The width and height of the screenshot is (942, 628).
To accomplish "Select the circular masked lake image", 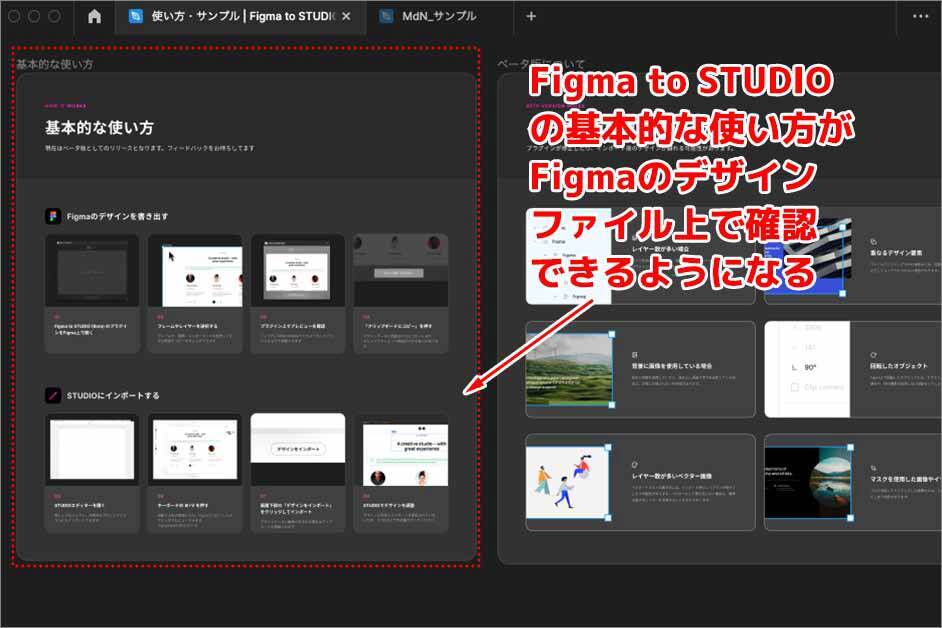I will point(828,481).
